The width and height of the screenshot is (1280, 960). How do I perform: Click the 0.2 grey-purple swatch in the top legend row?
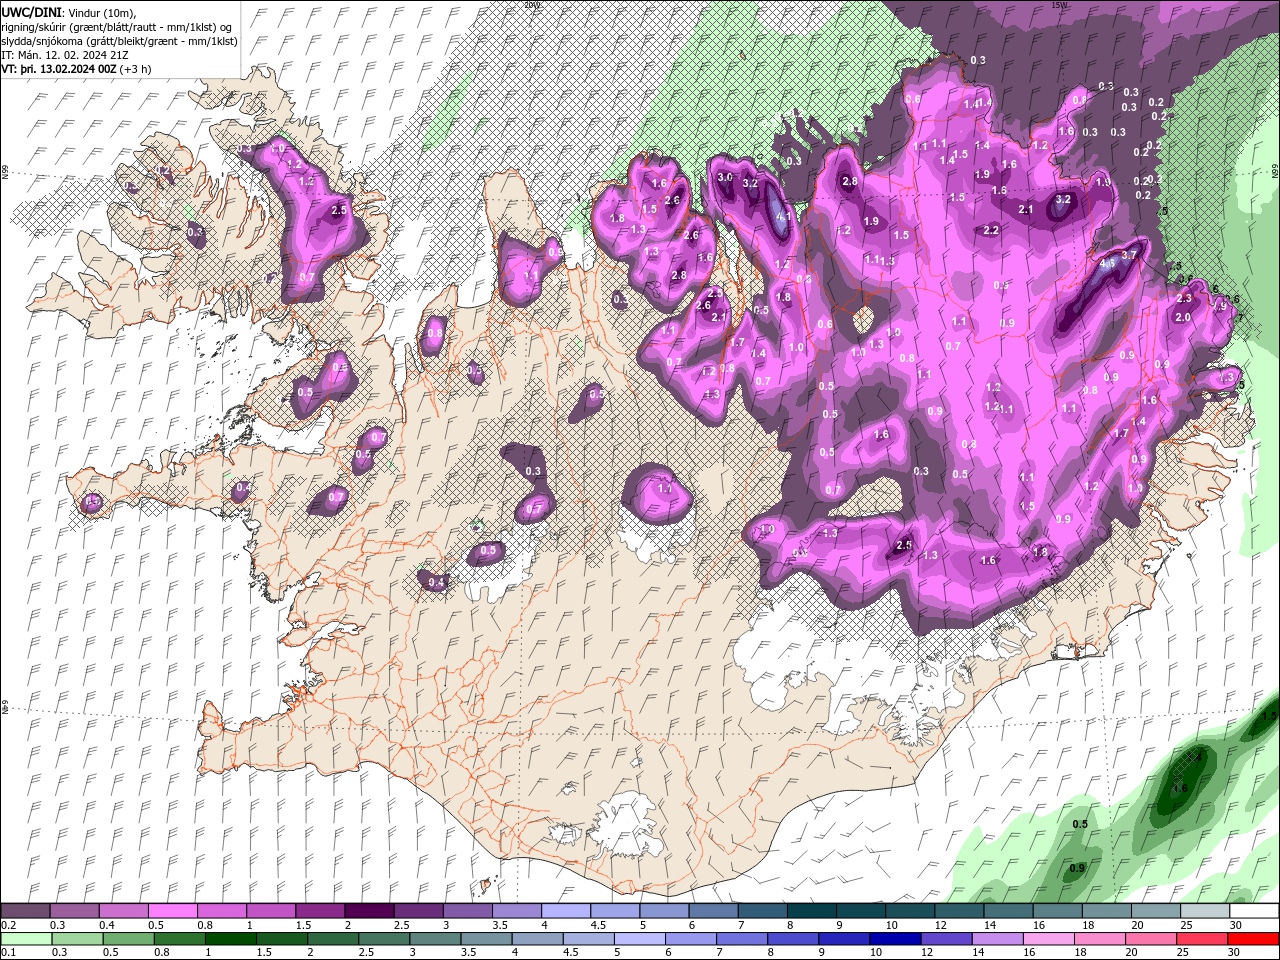click(25, 911)
